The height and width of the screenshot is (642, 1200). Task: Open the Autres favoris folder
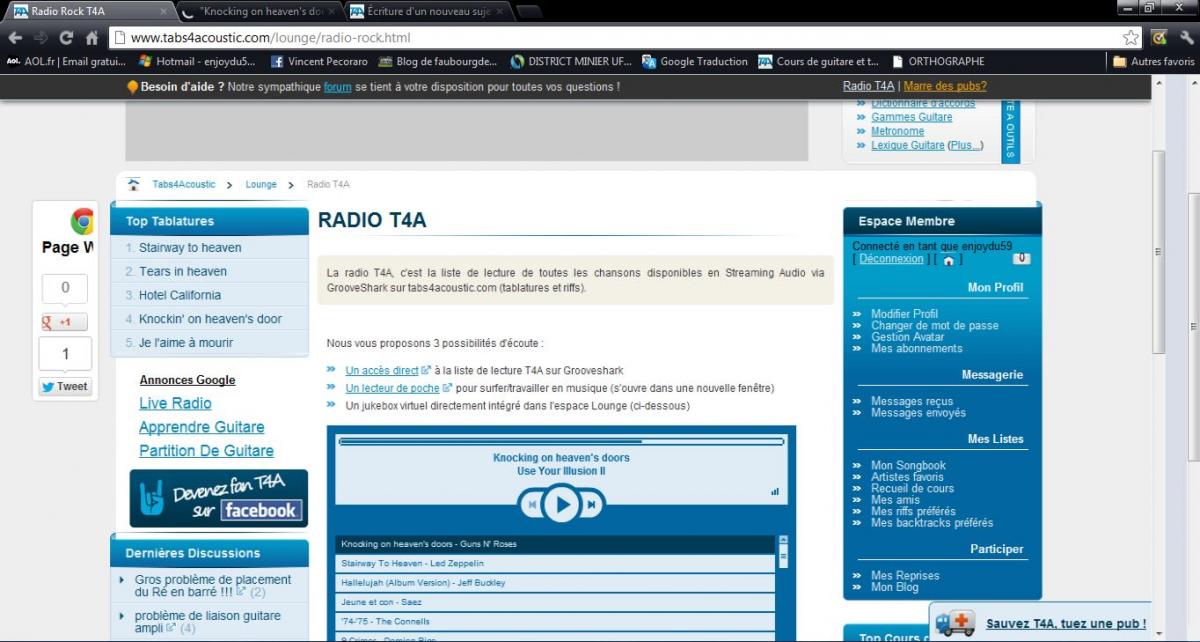(1153, 61)
